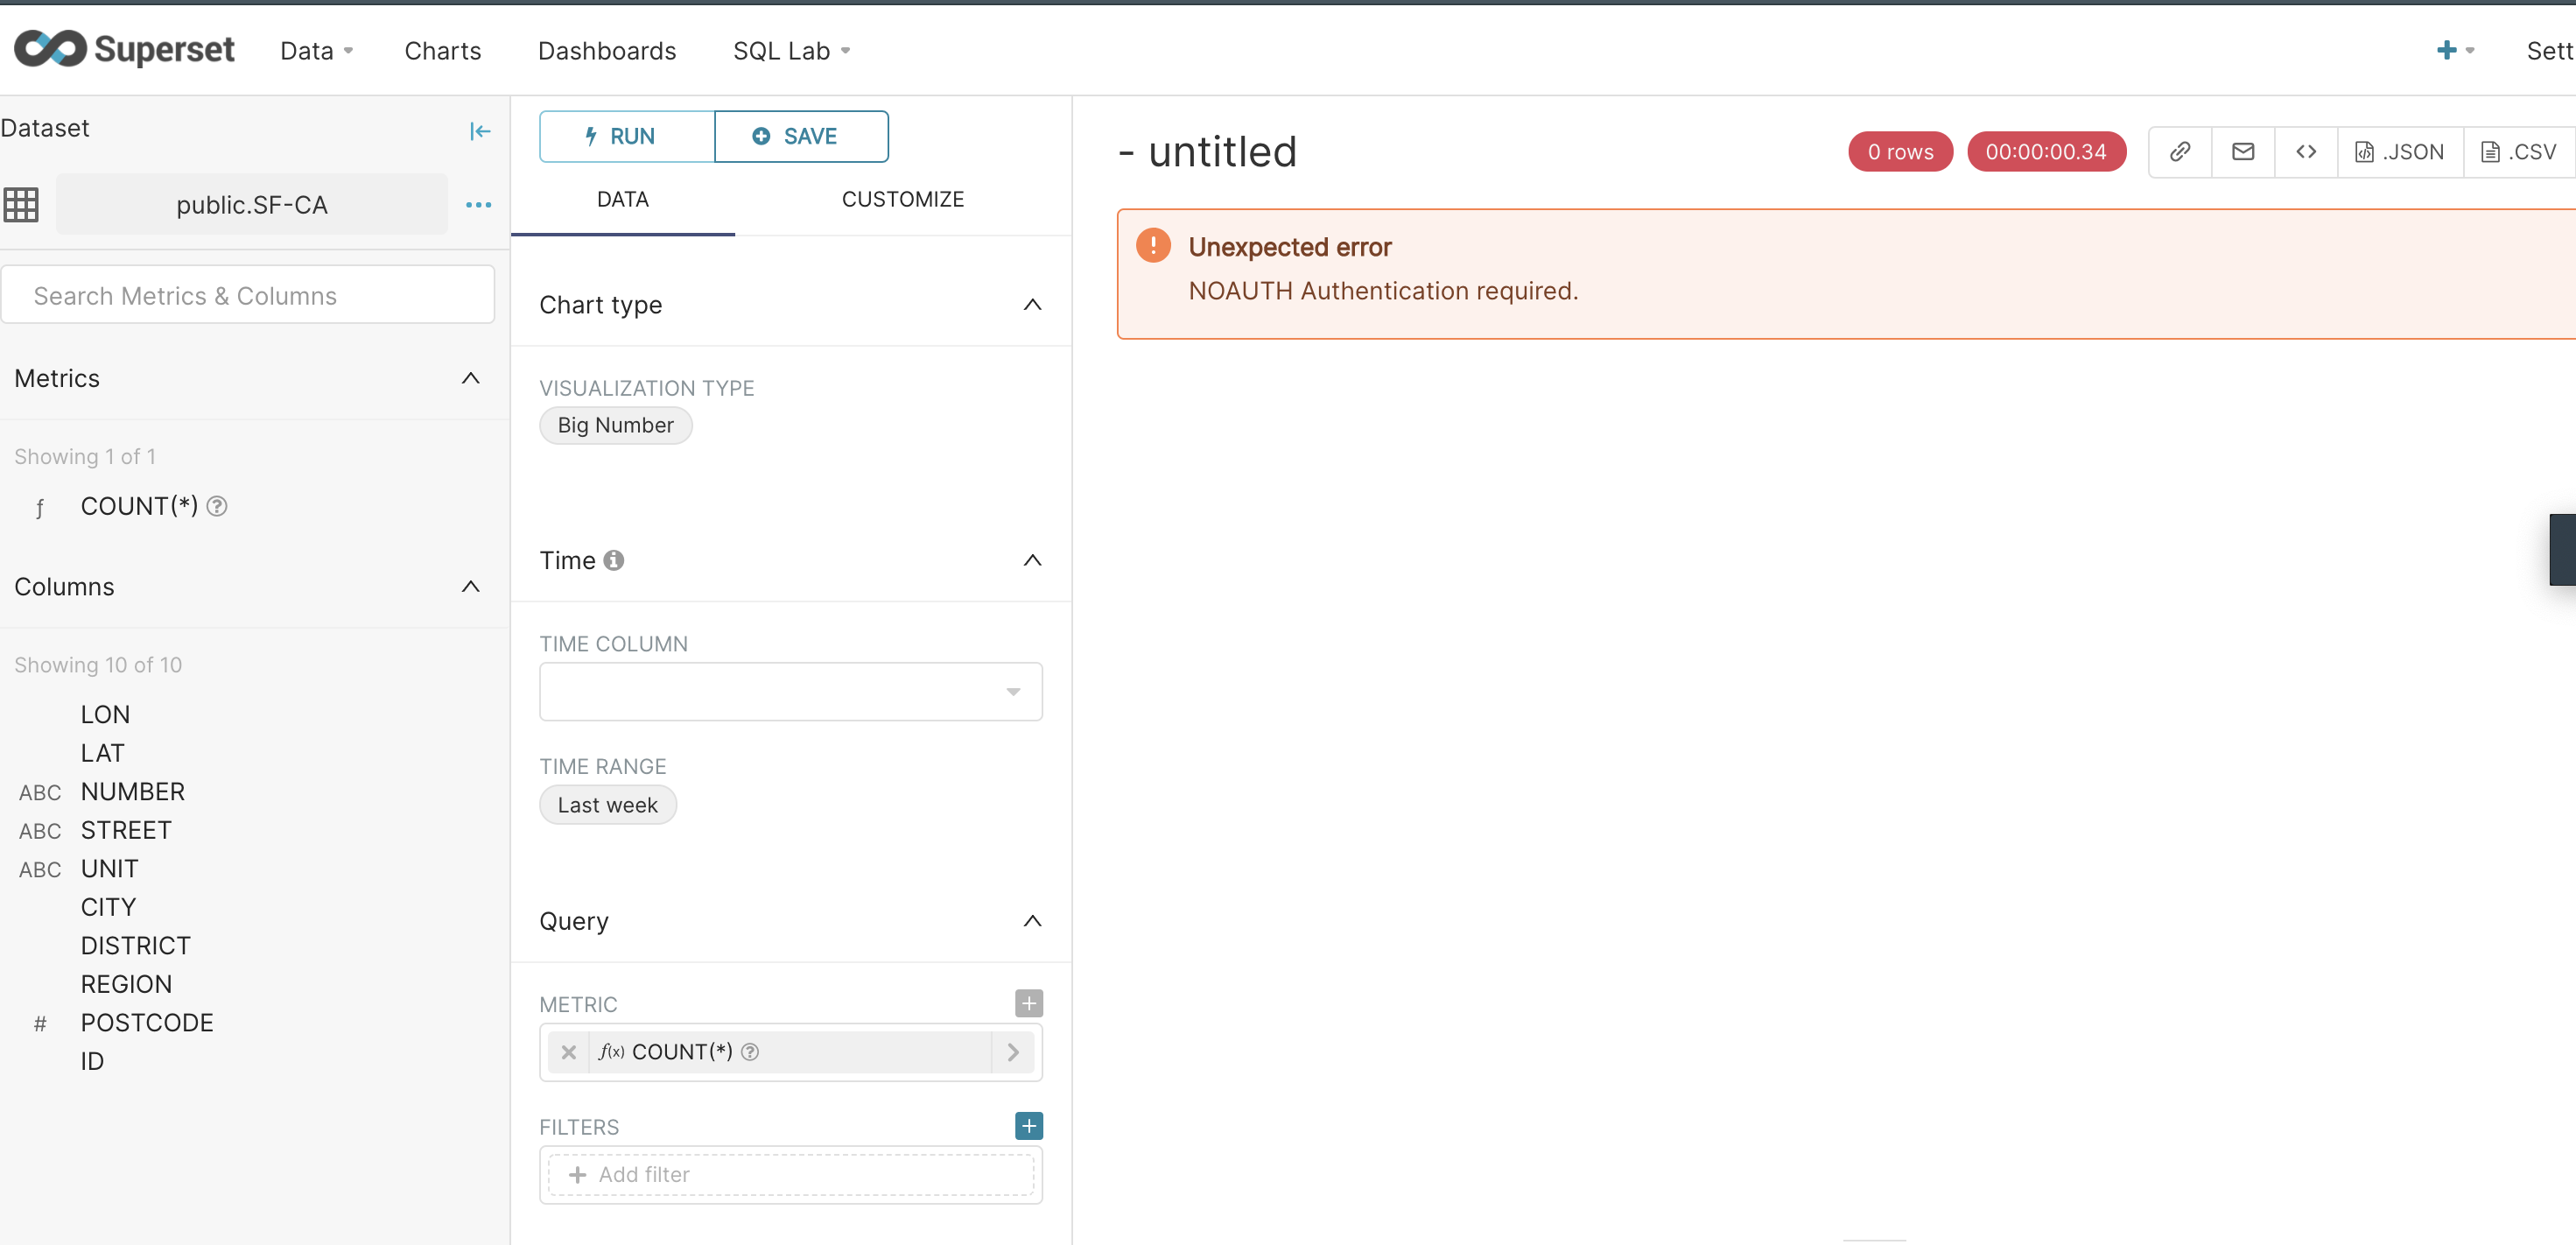This screenshot has width=2576, height=1245.
Task: Remove the COUNT(*) metric with X
Action: (x=568, y=1052)
